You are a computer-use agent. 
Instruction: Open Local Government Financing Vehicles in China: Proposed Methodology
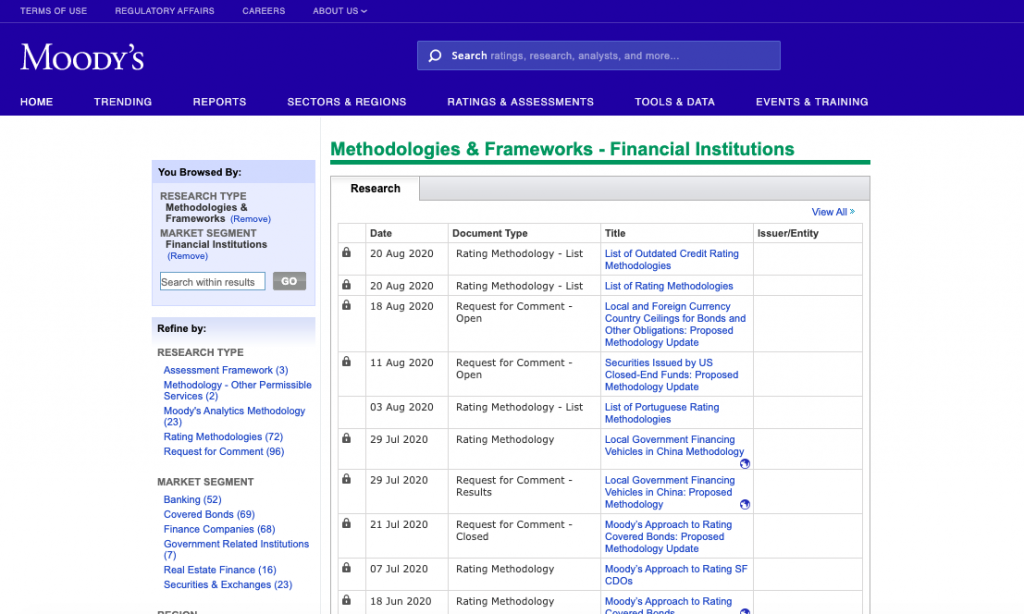(669, 493)
